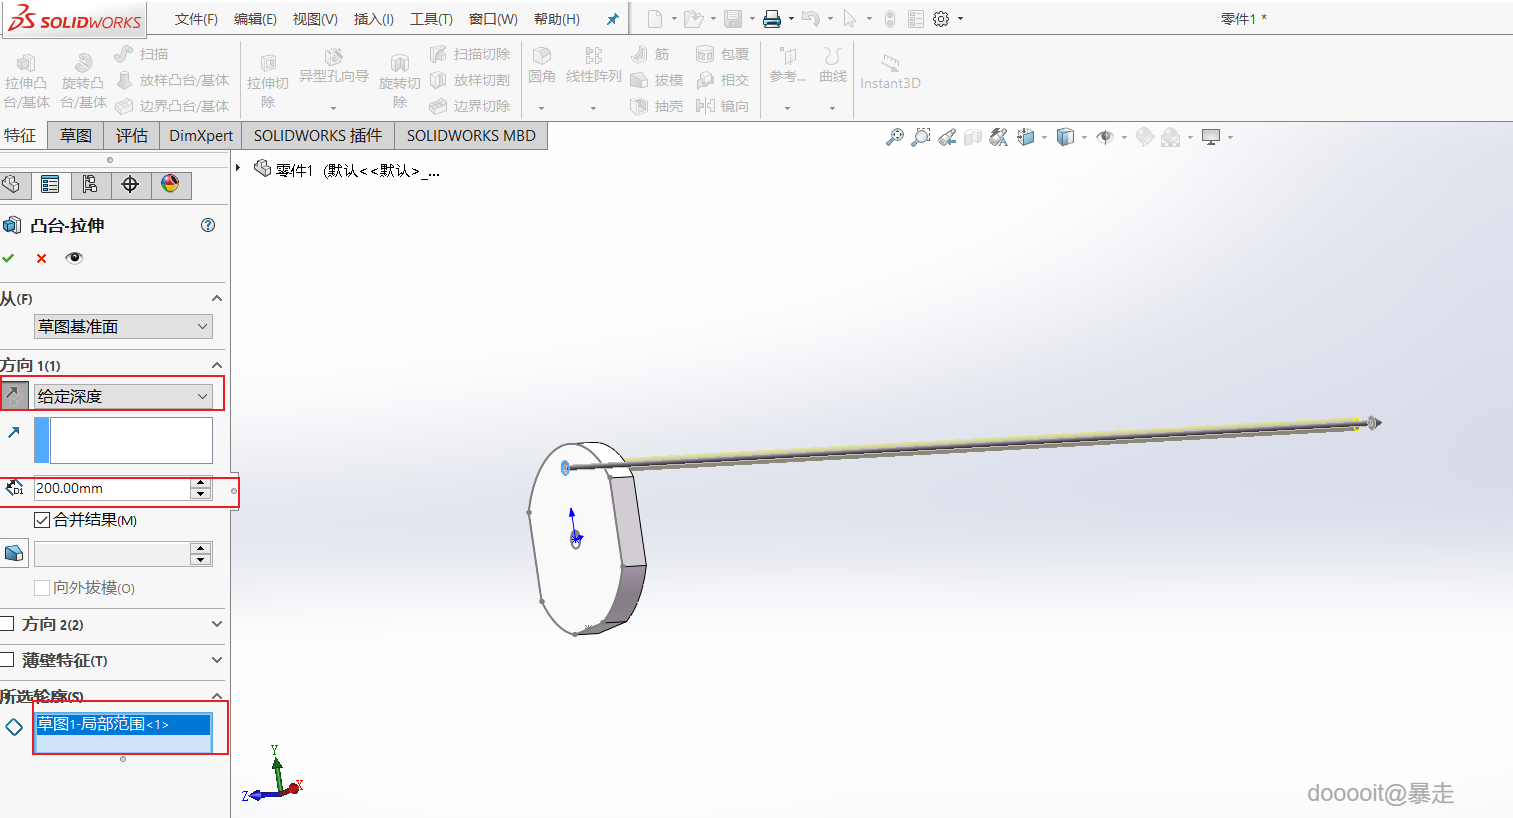1513x818 pixels.
Task: Click the green OK checkmark icon
Action: pyautogui.click(x=9, y=258)
